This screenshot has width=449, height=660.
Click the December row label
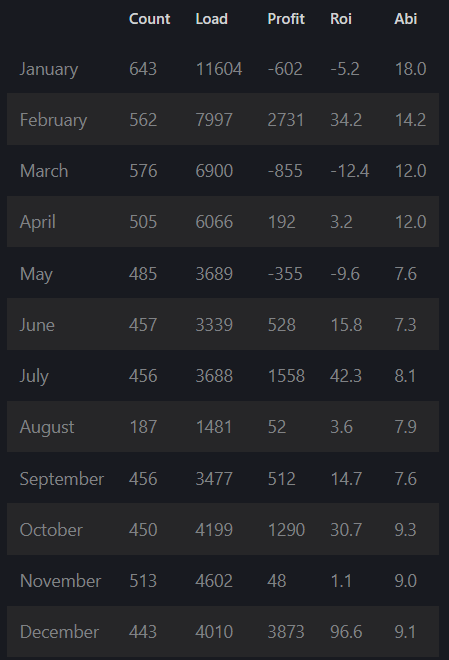click(x=59, y=632)
